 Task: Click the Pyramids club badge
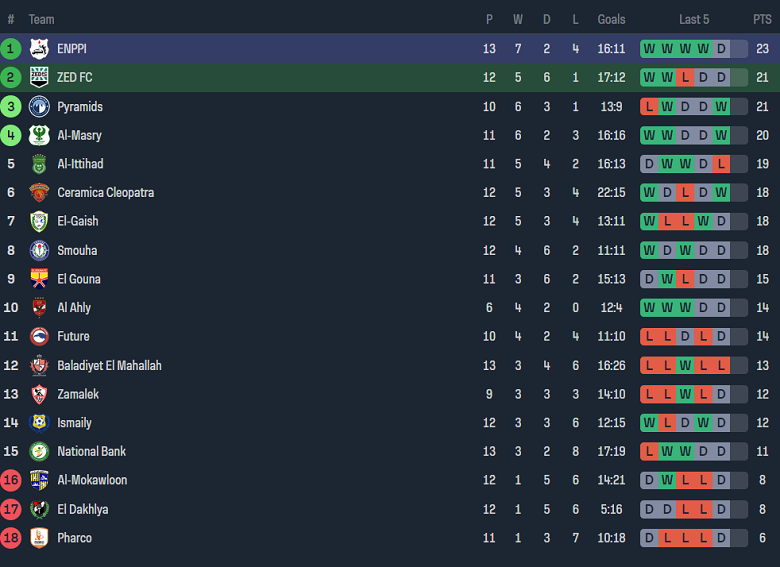coord(39,107)
